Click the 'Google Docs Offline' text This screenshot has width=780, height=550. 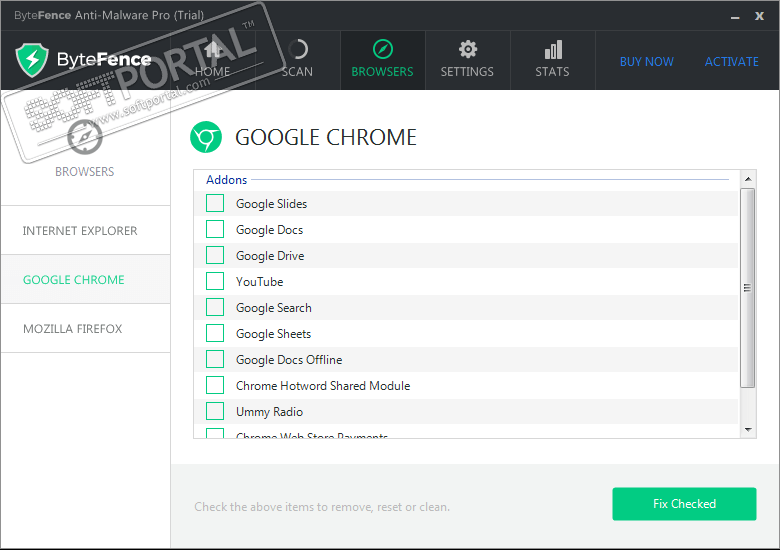click(289, 360)
